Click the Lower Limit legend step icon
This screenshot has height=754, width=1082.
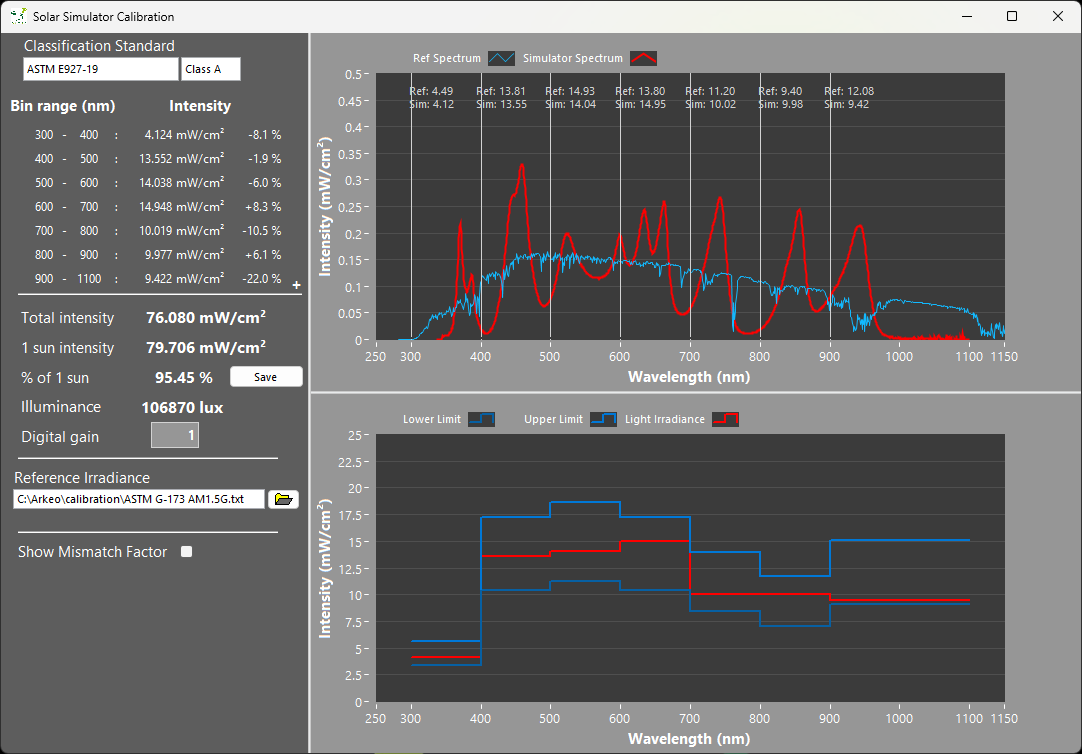click(481, 420)
